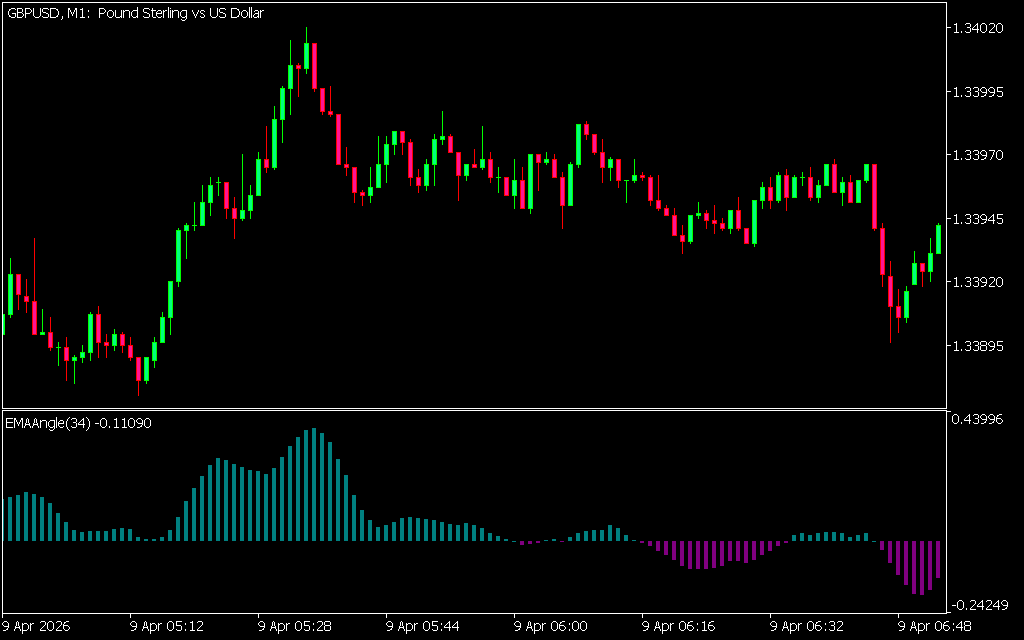Click the 1.33920 price scale value
Screen dimensions: 1024x640
[978, 282]
